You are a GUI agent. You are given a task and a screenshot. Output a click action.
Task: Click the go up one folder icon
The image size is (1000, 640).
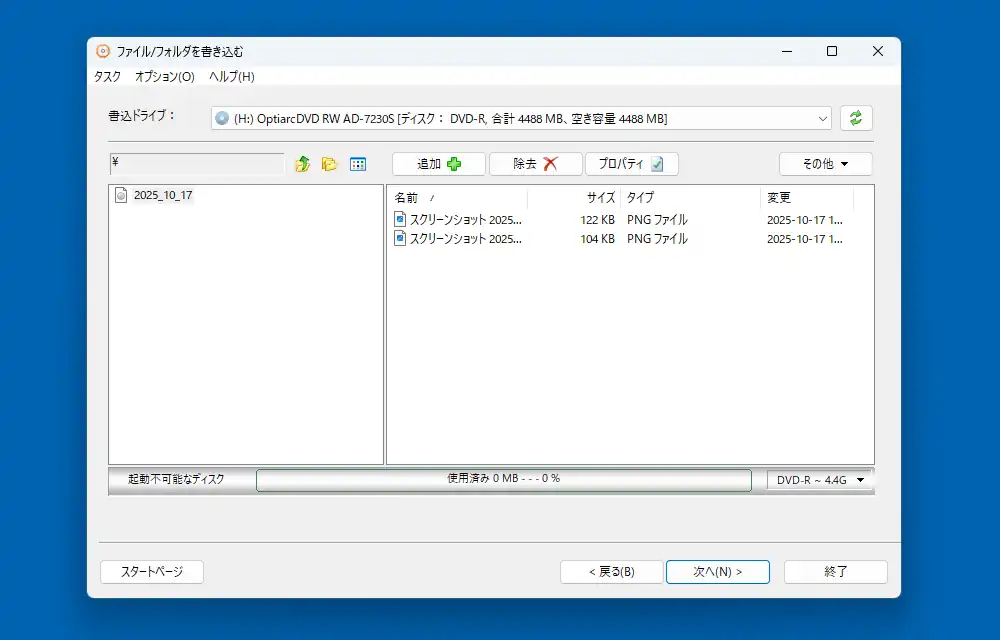[302, 164]
